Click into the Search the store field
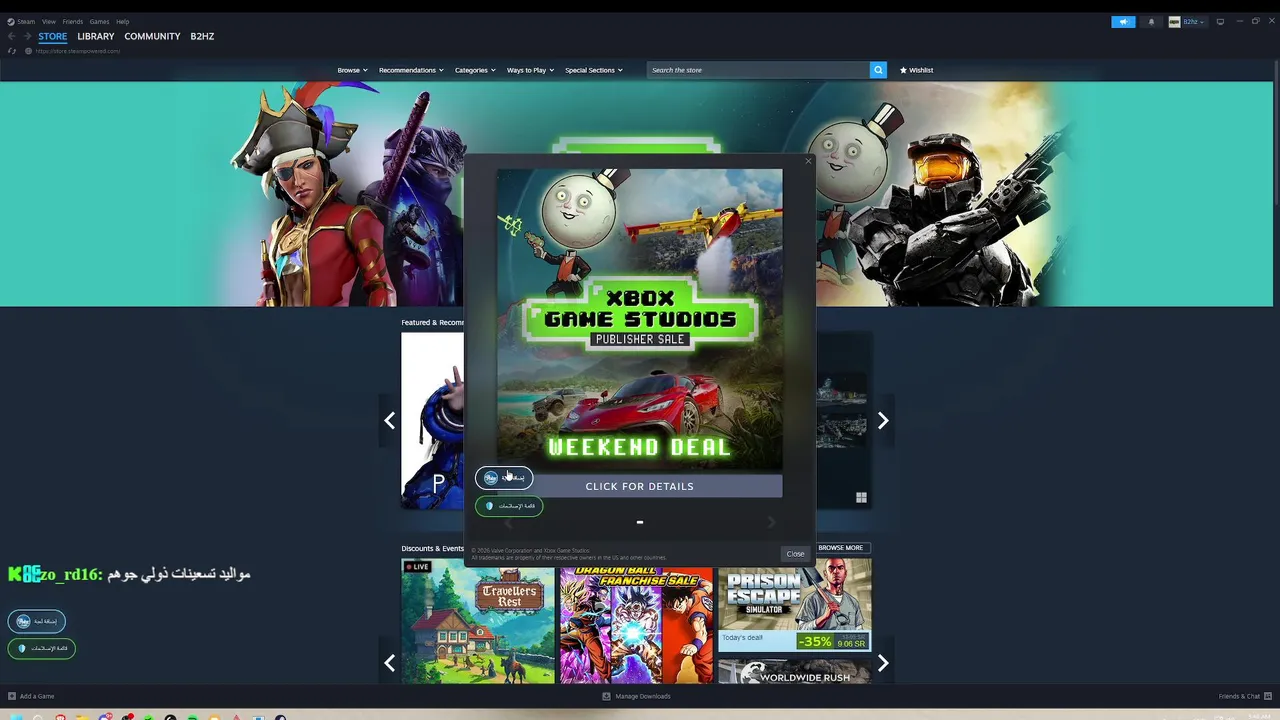Viewport: 1280px width, 720px height. click(x=758, y=70)
